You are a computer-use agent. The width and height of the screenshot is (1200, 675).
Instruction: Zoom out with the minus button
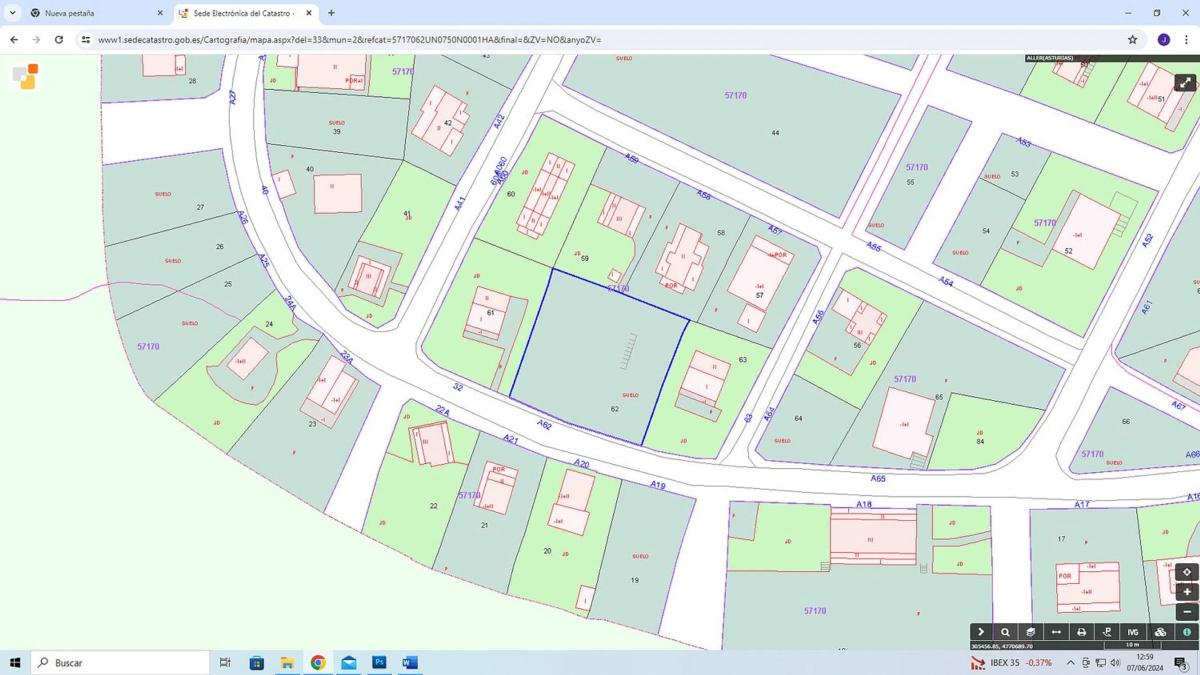click(x=1187, y=611)
